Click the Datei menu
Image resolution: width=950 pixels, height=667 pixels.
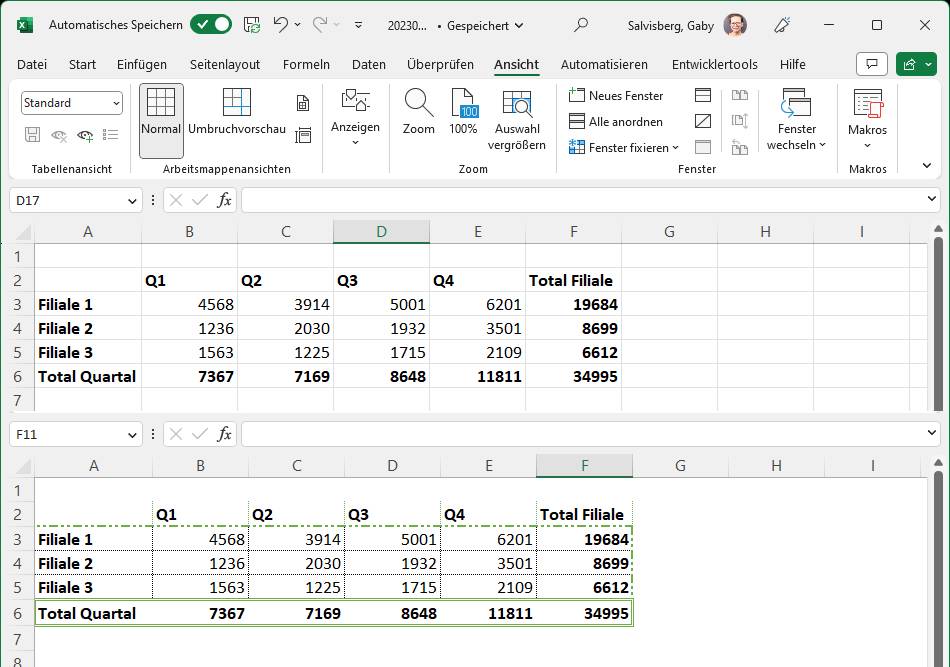point(31,64)
